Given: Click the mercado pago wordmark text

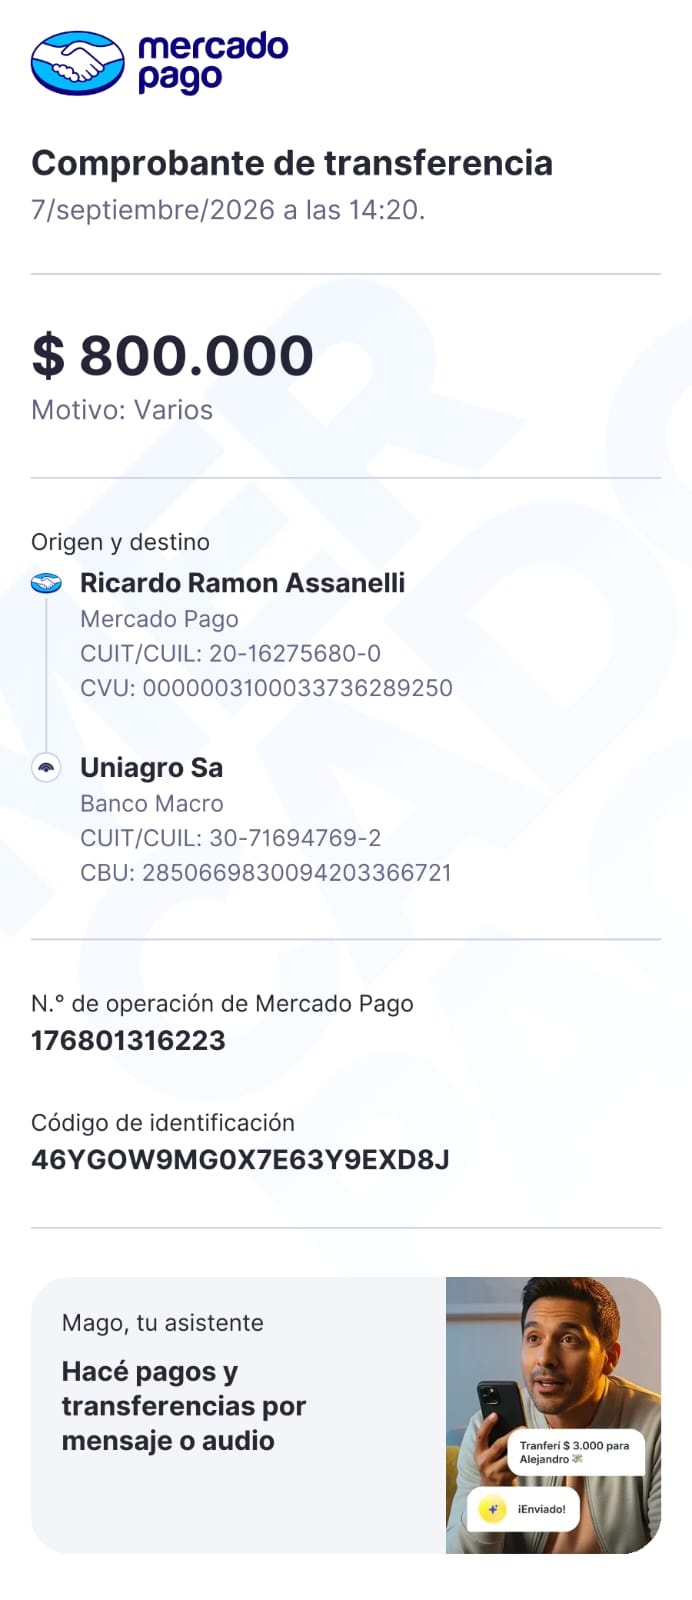Looking at the screenshot, I should 213,63.
